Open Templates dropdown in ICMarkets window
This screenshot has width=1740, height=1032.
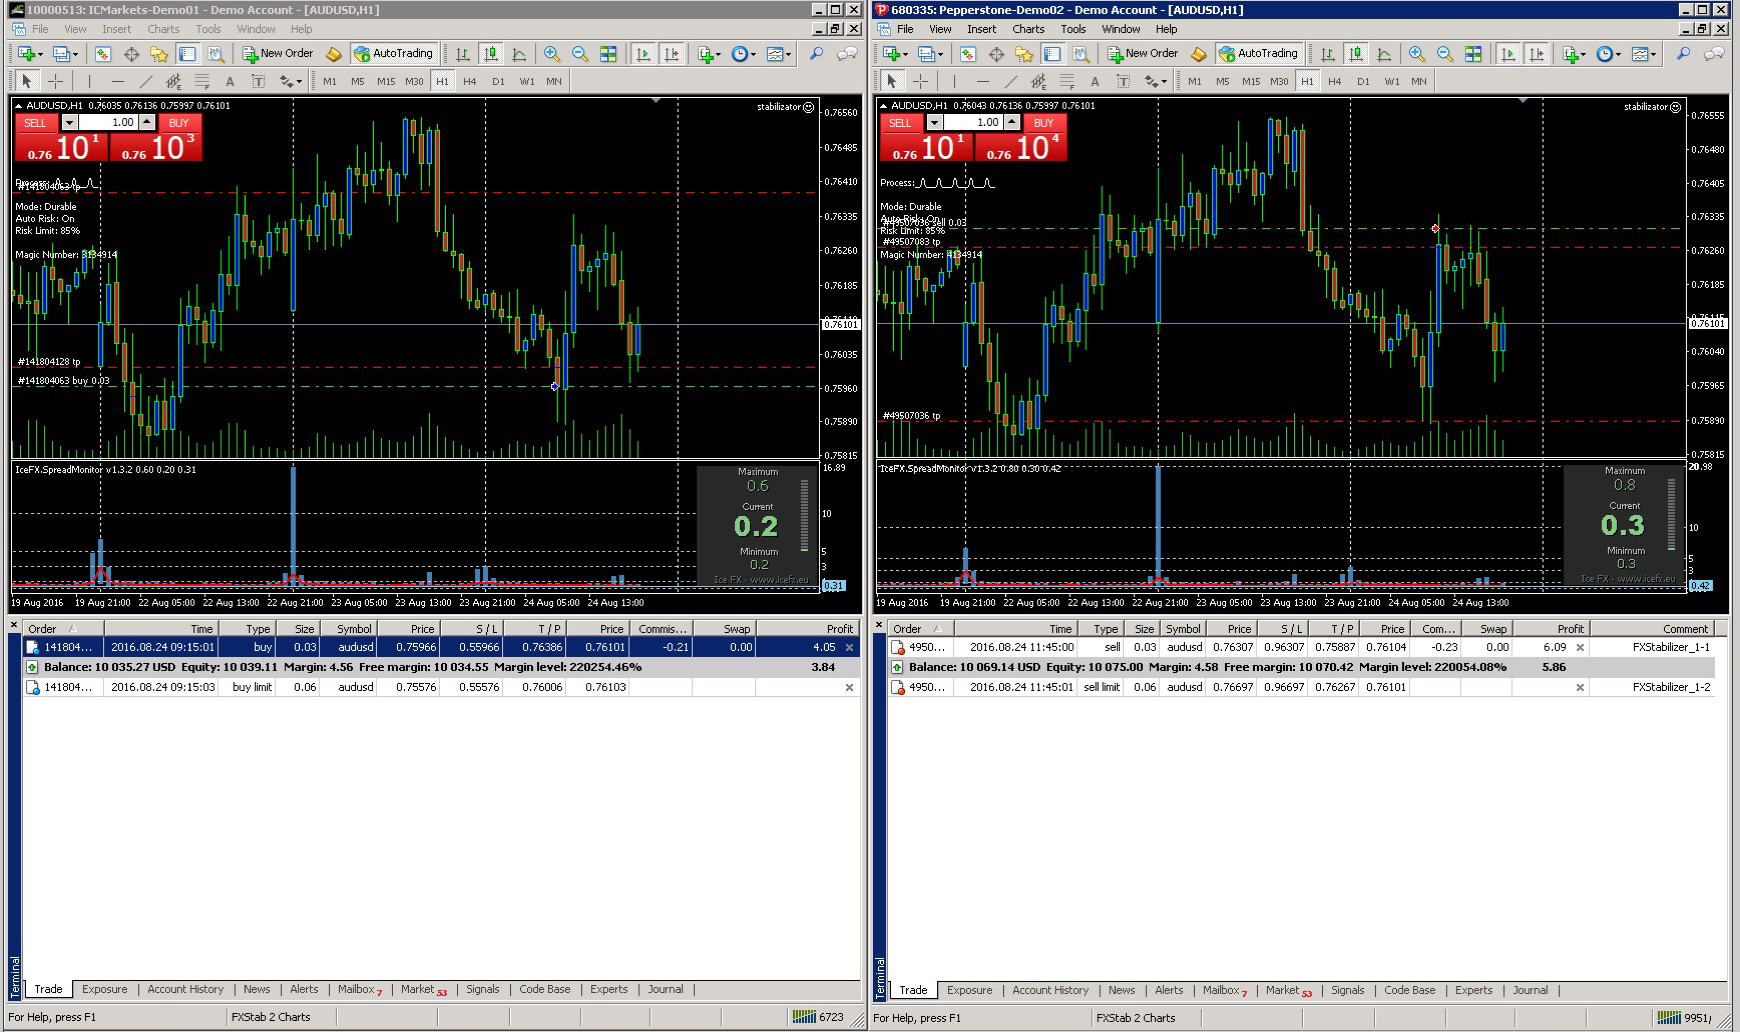click(779, 54)
